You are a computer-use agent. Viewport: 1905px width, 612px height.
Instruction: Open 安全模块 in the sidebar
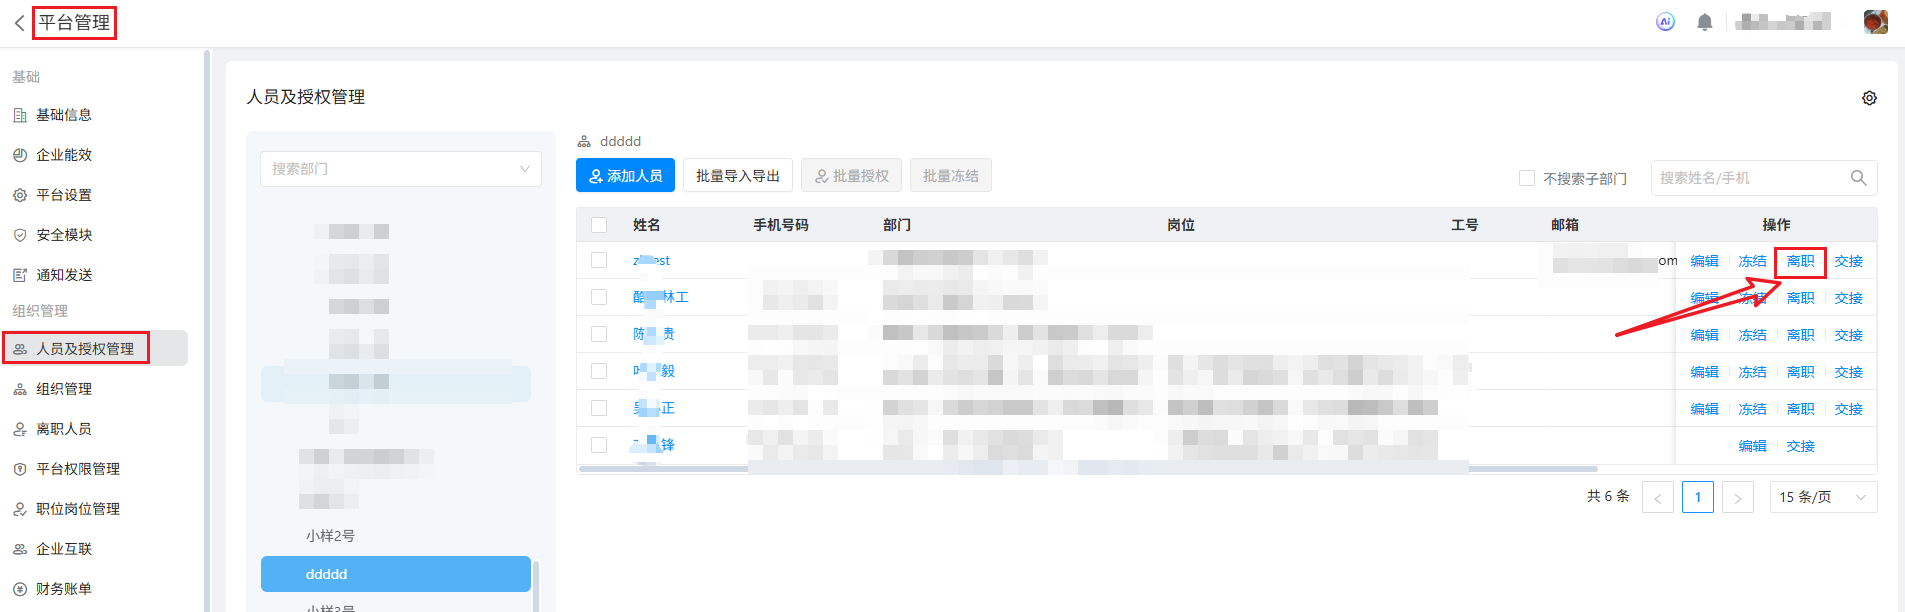click(64, 235)
